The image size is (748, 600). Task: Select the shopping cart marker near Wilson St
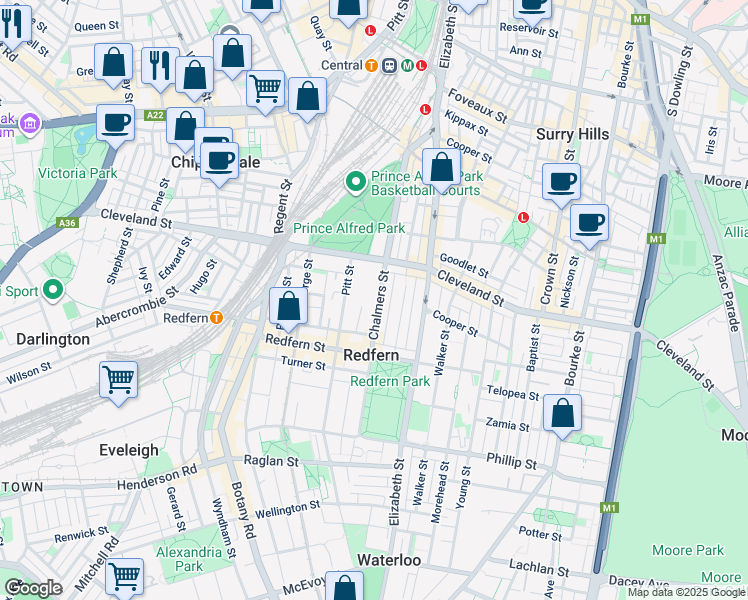[119, 381]
